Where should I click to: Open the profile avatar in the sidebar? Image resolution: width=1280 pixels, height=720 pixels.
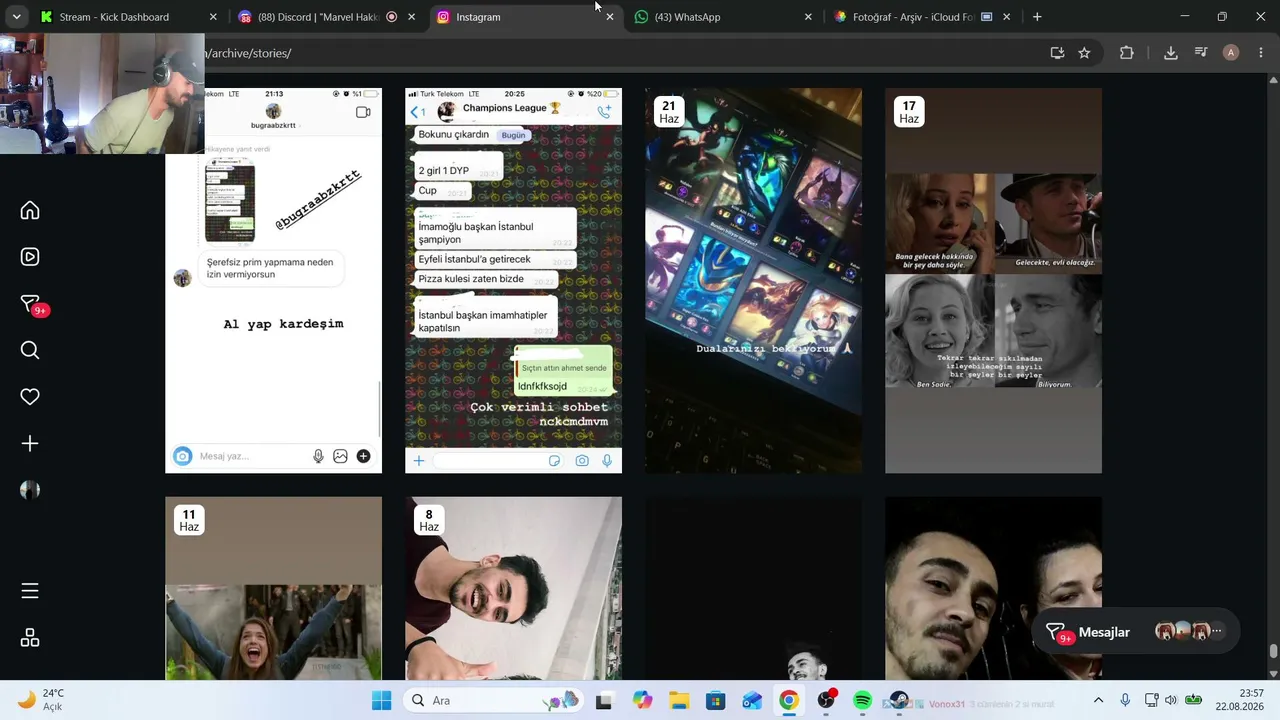click(x=30, y=490)
